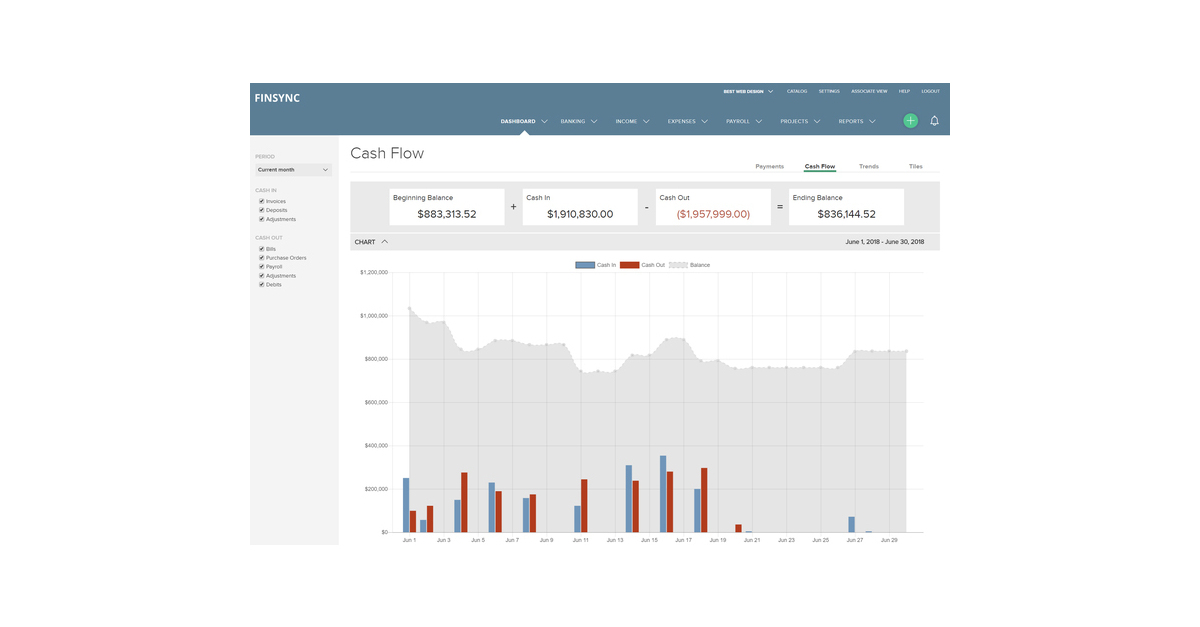This screenshot has height=627, width=1200.
Task: Click the LOGOUT link
Action: [x=931, y=90]
